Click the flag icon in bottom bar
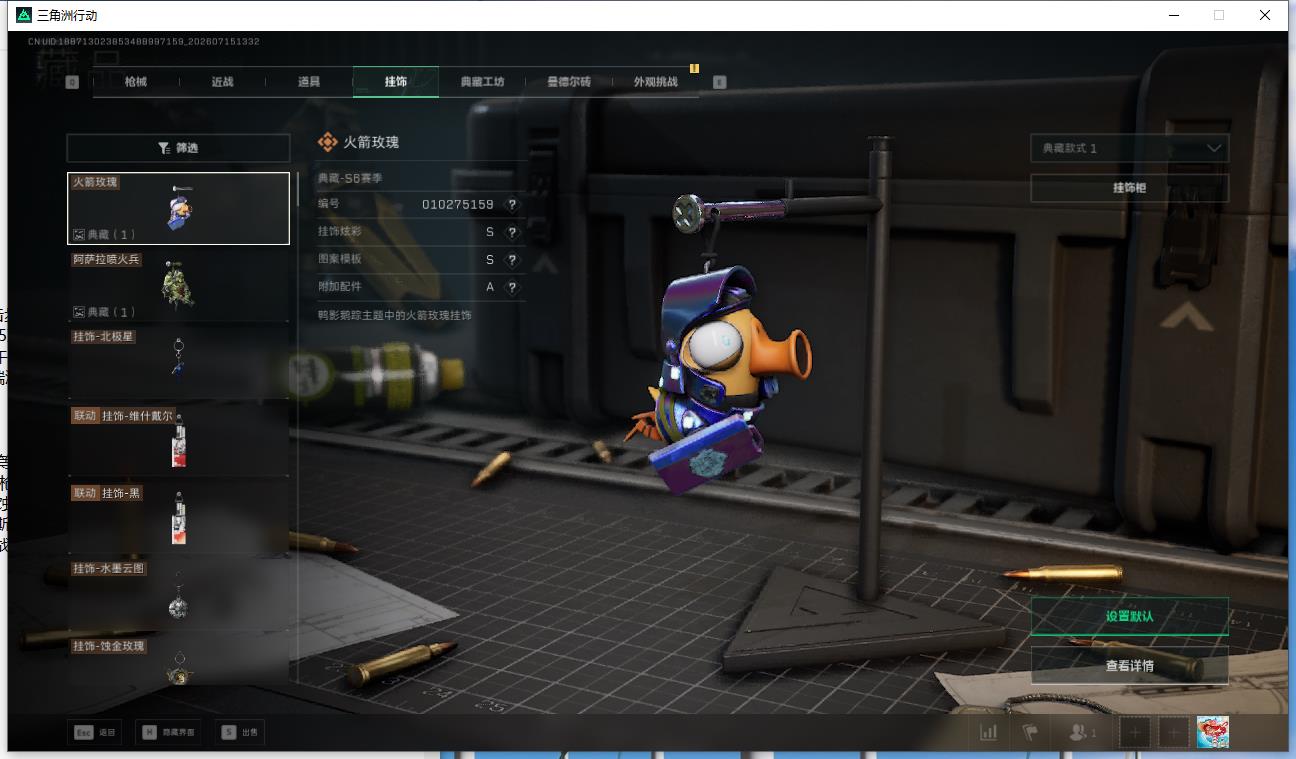 click(x=1030, y=732)
